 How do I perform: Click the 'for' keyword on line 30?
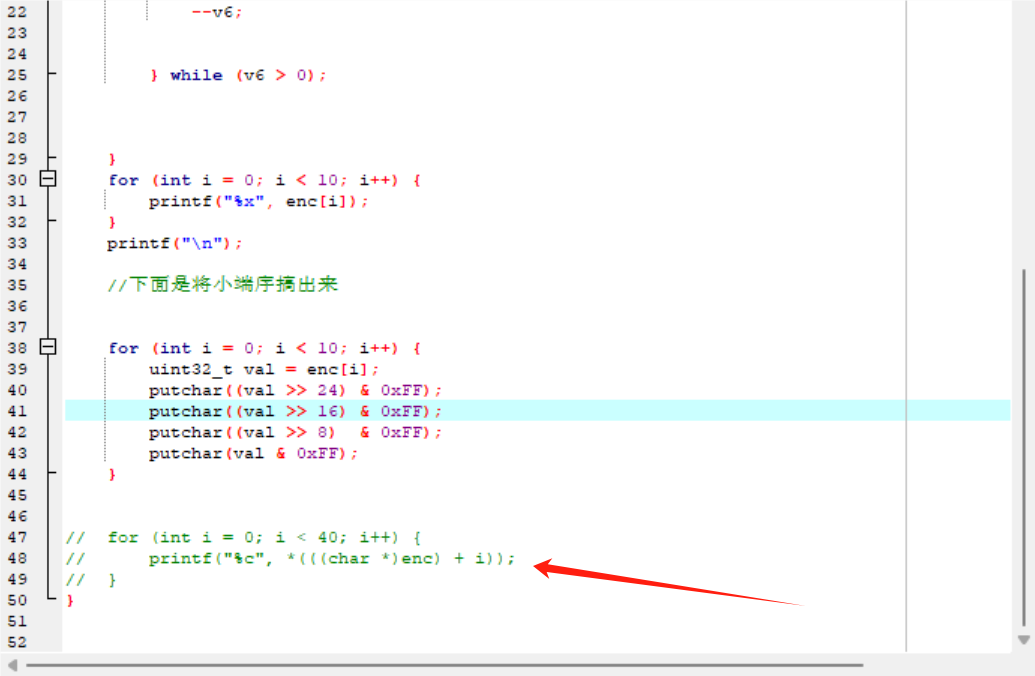pyautogui.click(x=123, y=180)
